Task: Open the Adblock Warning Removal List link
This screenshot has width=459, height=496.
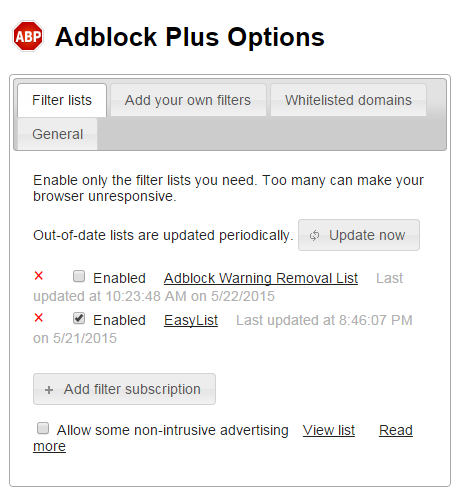Action: pyautogui.click(x=261, y=278)
